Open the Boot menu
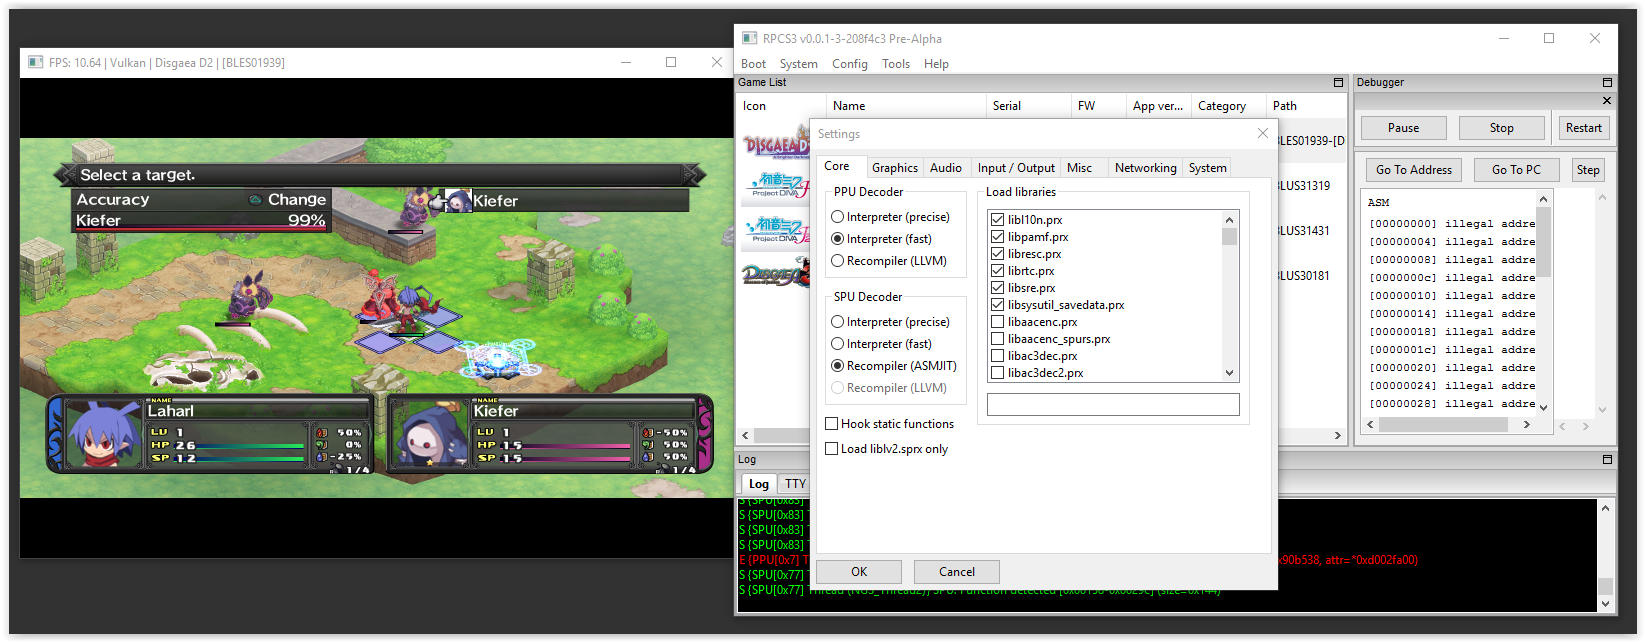Screen dimensions: 1645x642 753,64
